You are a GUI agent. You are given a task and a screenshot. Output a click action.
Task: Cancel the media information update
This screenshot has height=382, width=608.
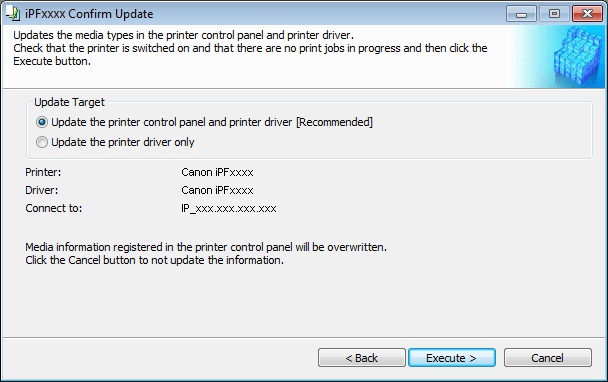point(548,358)
